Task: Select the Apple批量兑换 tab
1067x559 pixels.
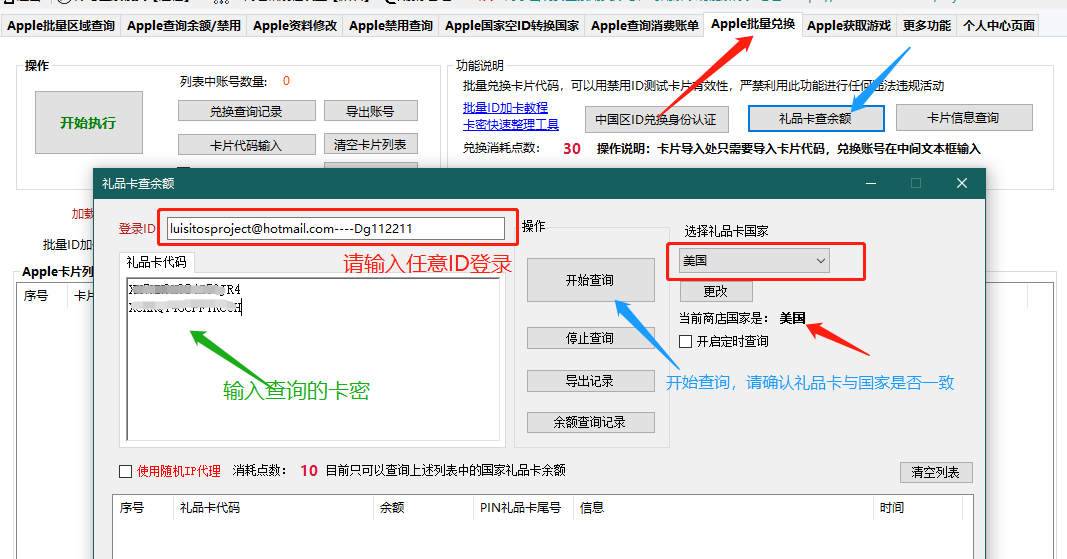Action: point(753,24)
